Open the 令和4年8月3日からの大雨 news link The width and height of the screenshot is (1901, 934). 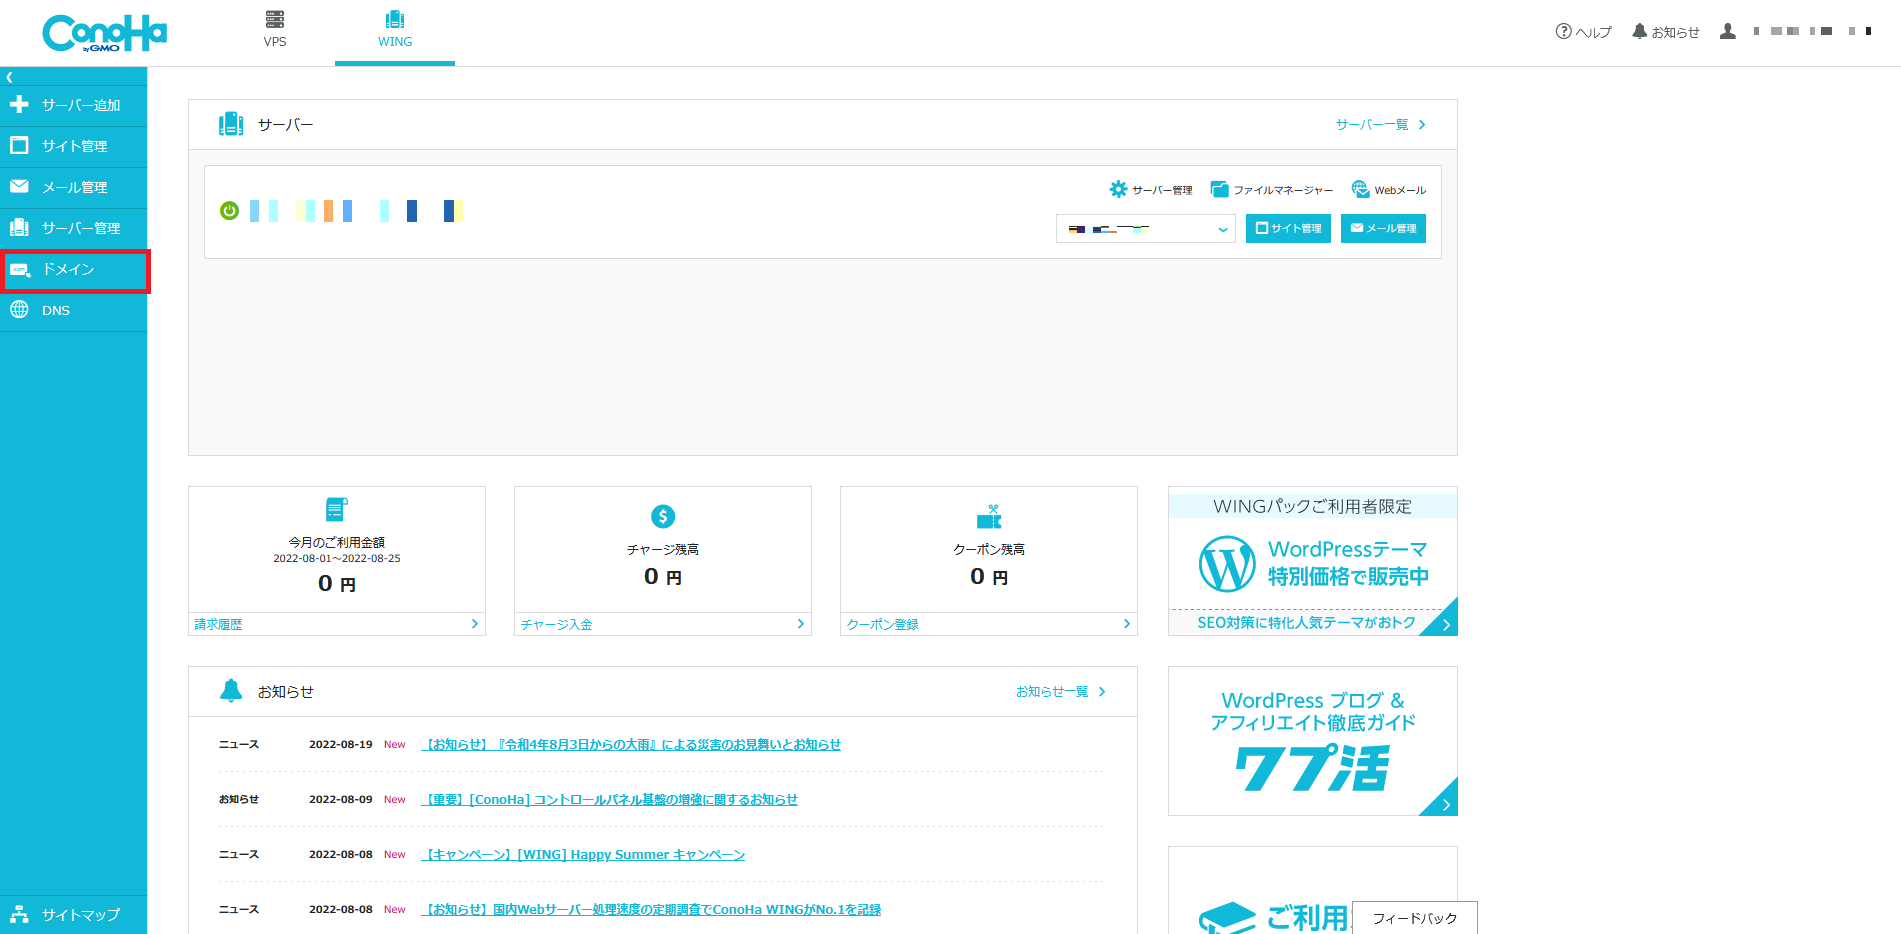[x=631, y=745]
